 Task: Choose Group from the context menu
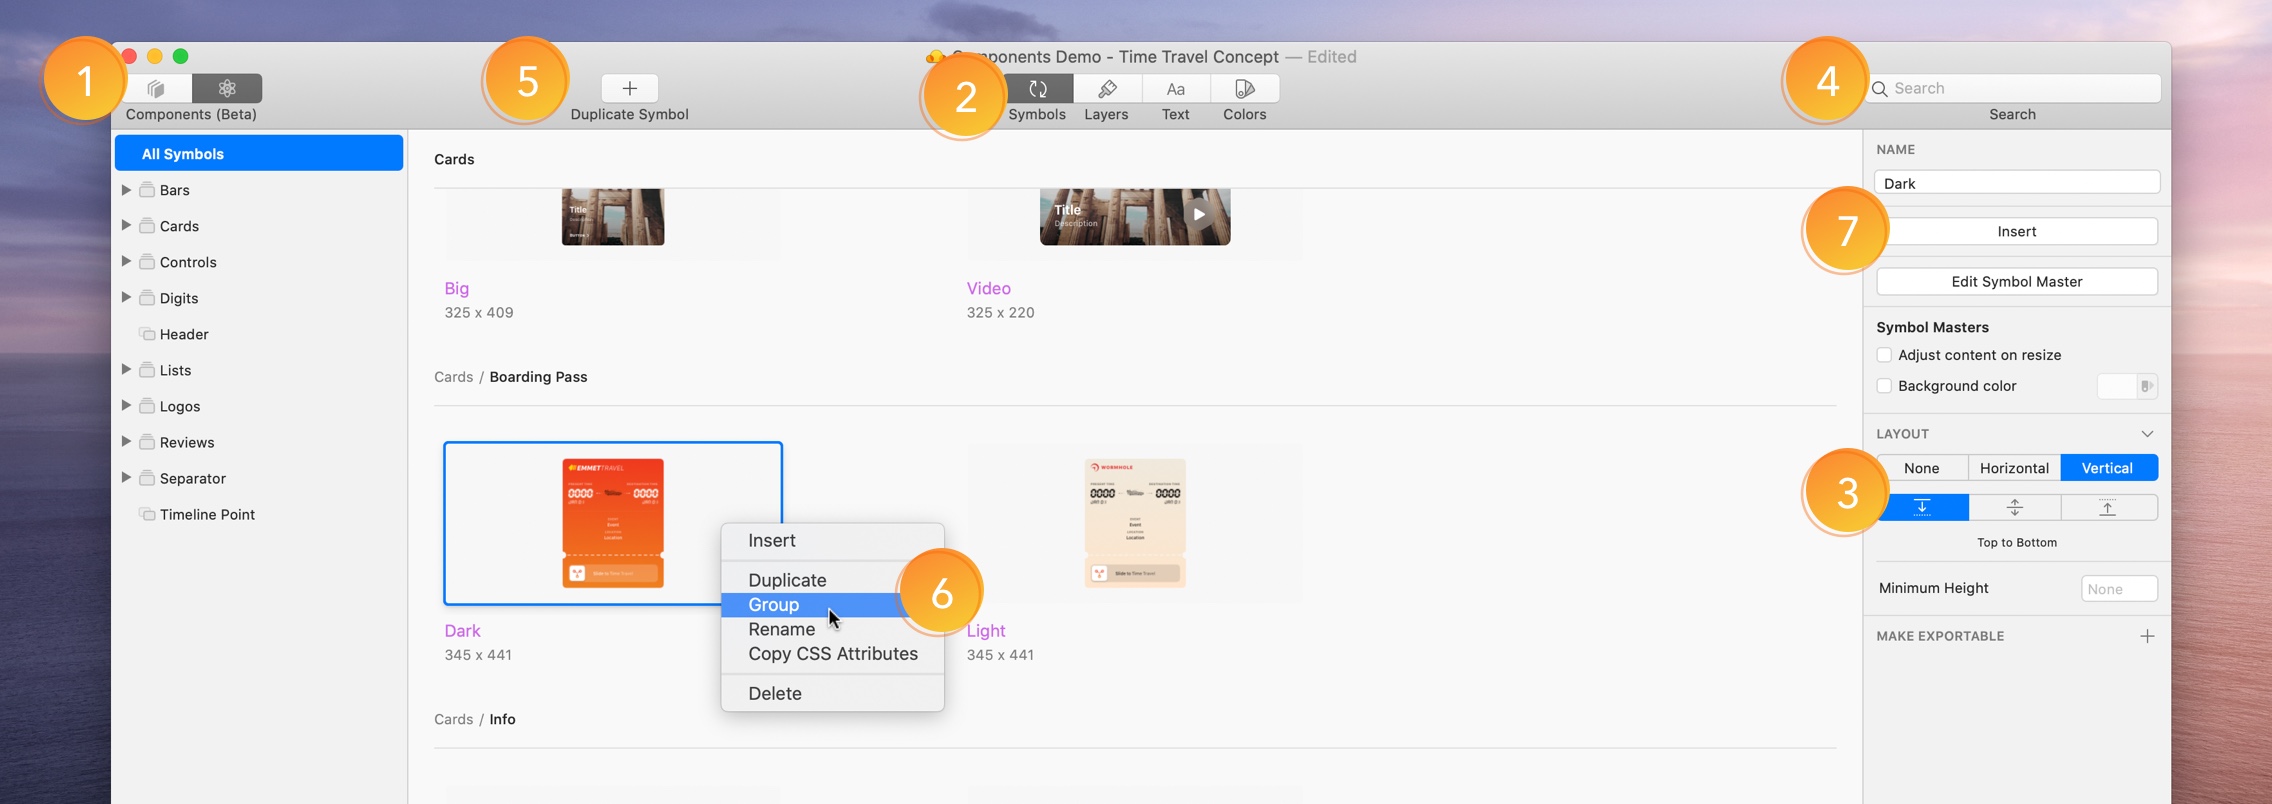pos(774,605)
